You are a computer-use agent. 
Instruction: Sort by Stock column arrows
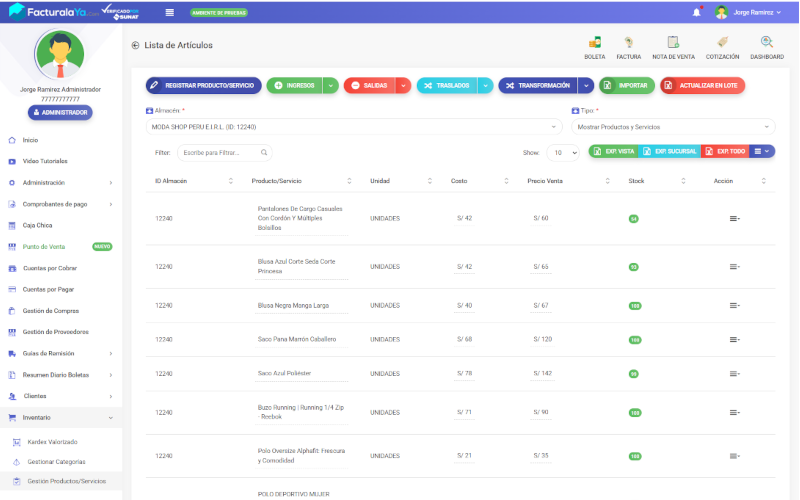point(683,181)
